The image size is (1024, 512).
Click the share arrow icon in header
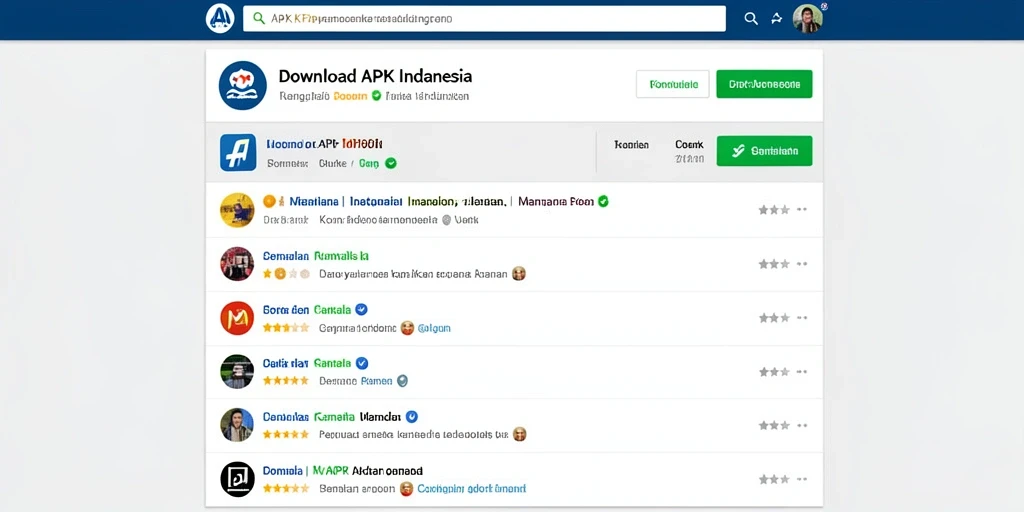pyautogui.click(x=777, y=19)
